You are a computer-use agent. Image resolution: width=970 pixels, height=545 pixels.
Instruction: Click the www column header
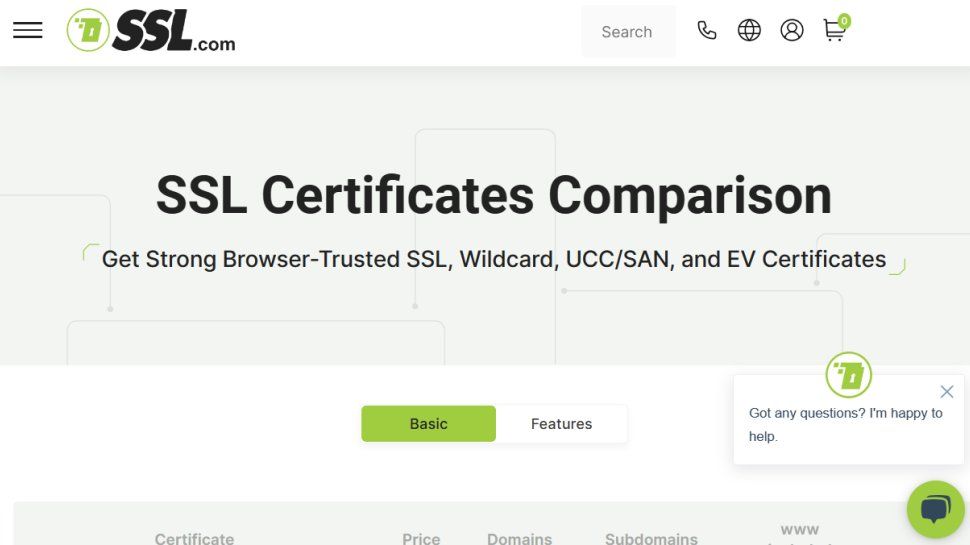coord(799,530)
